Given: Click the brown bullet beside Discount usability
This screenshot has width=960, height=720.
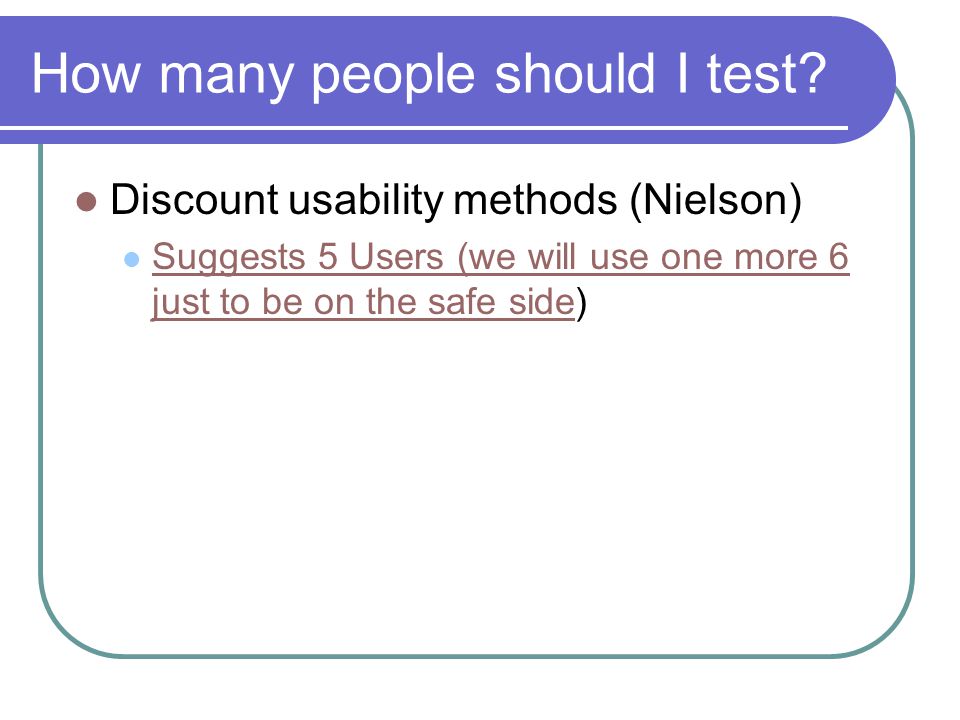Looking at the screenshot, I should coord(87,201).
